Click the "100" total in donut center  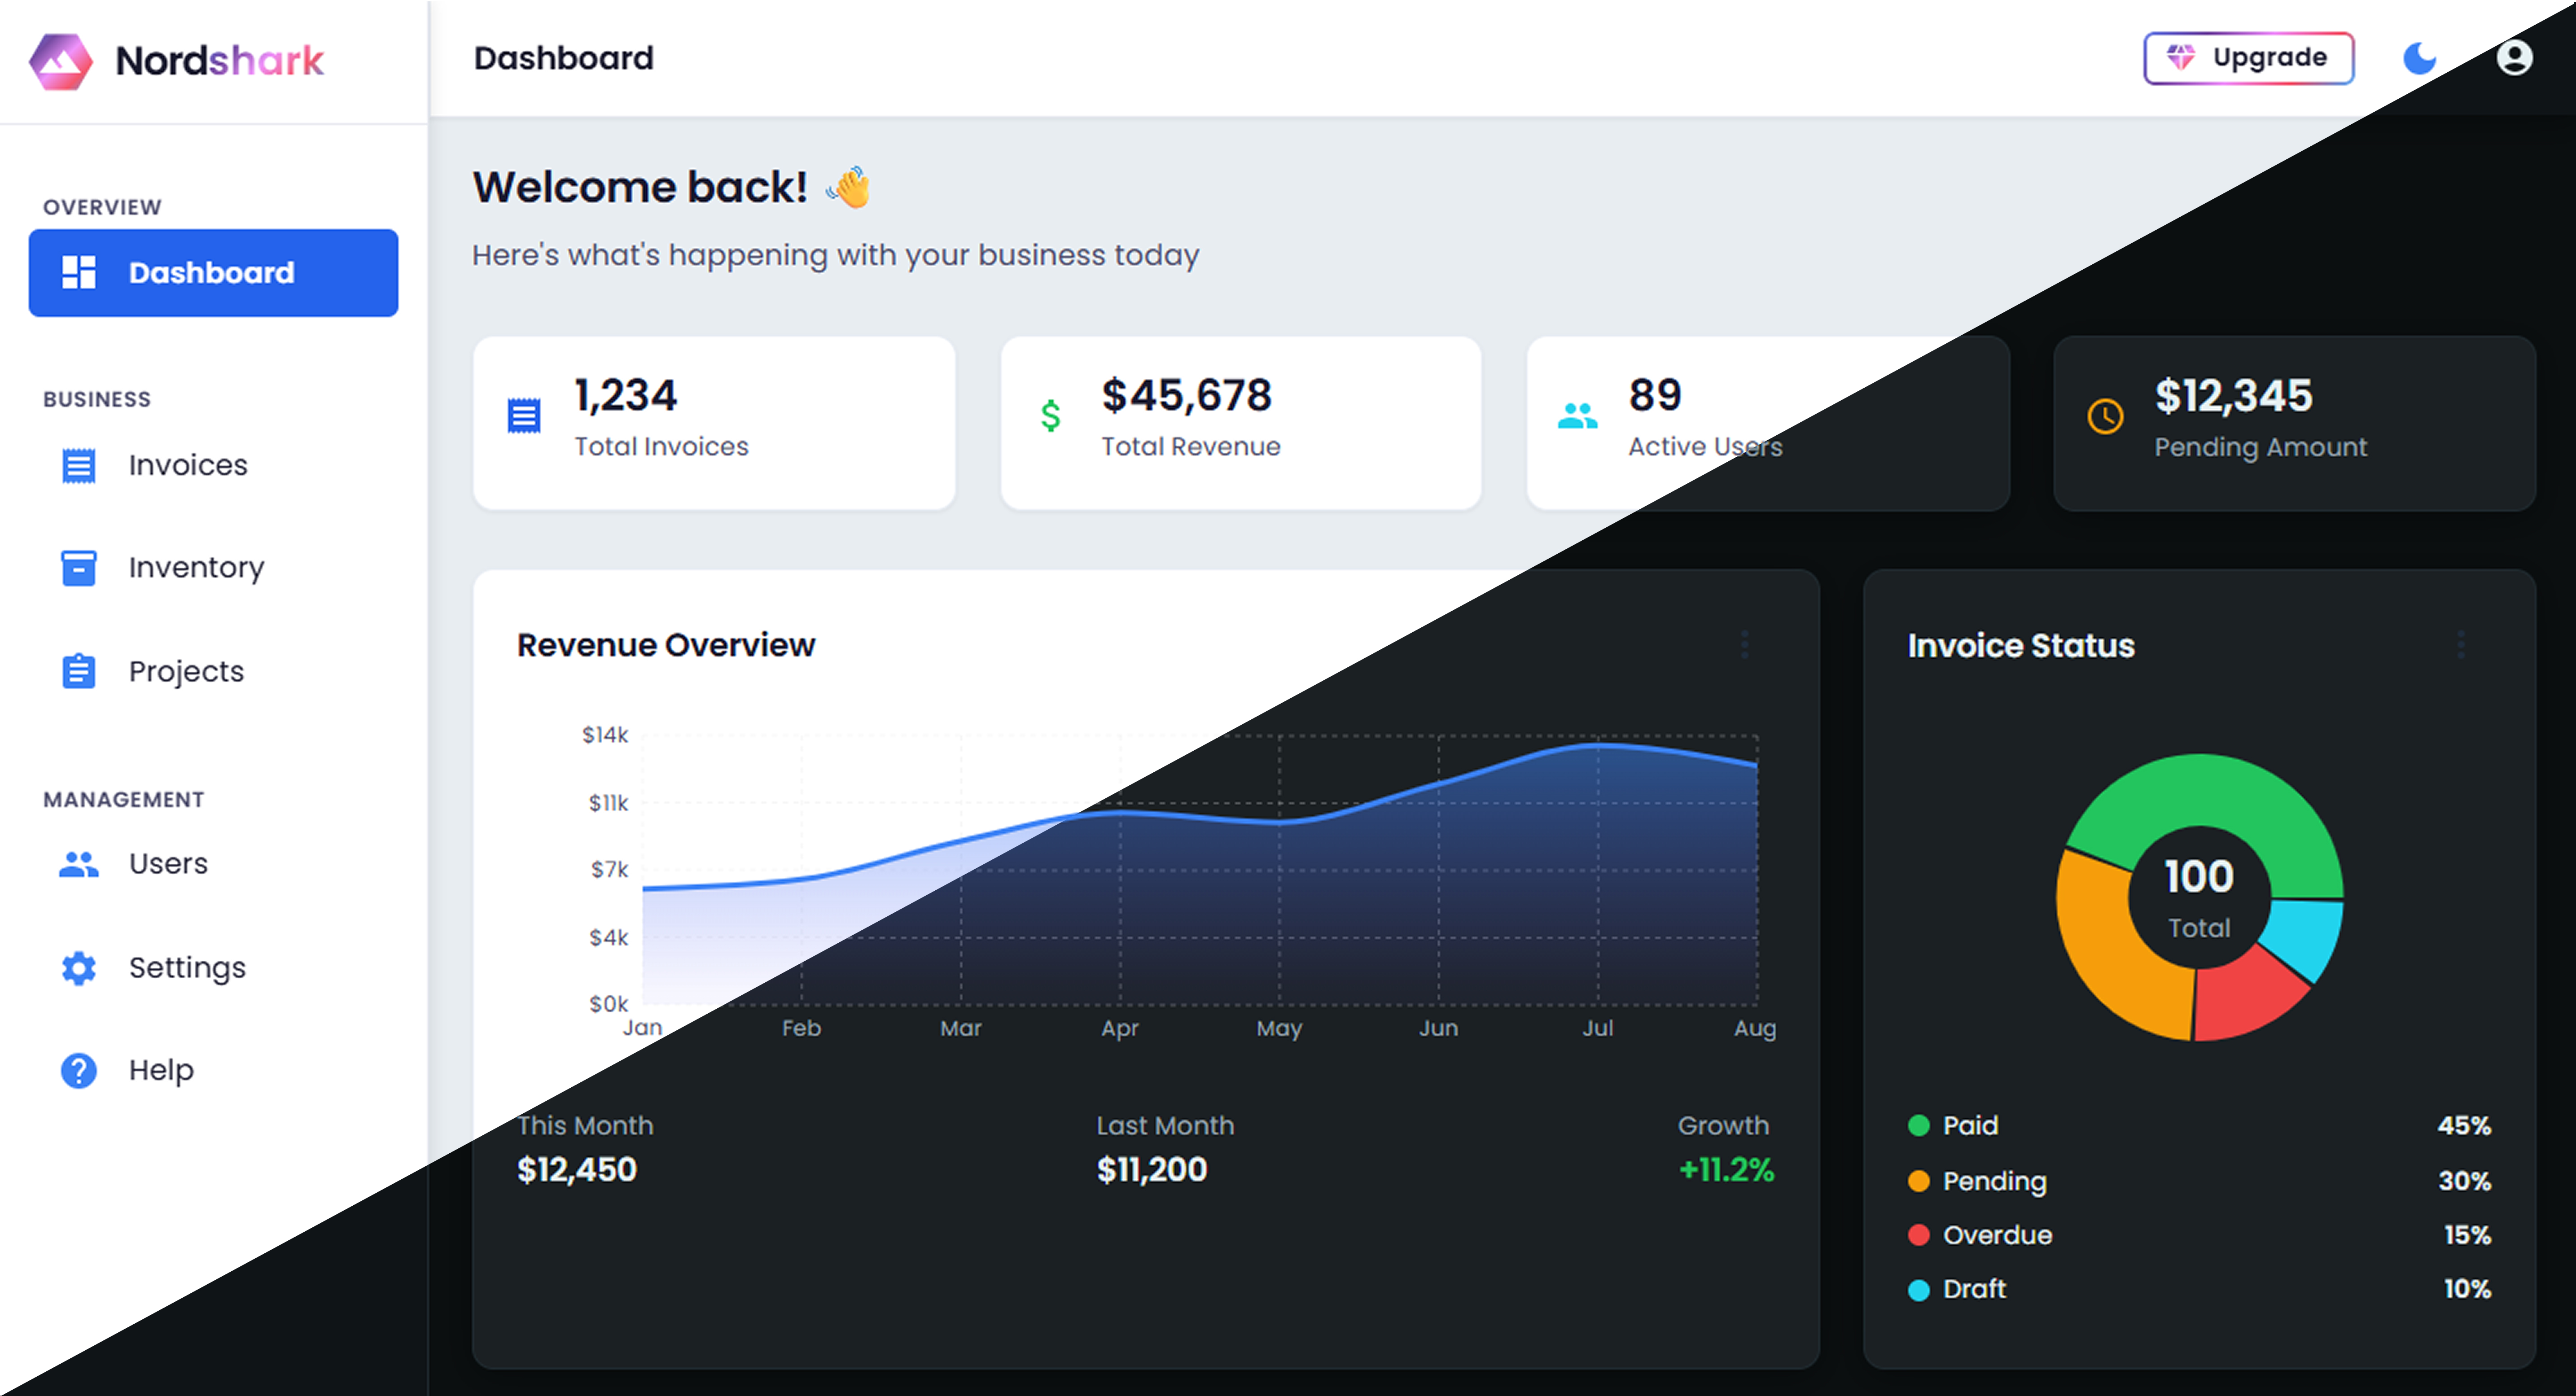point(2199,877)
